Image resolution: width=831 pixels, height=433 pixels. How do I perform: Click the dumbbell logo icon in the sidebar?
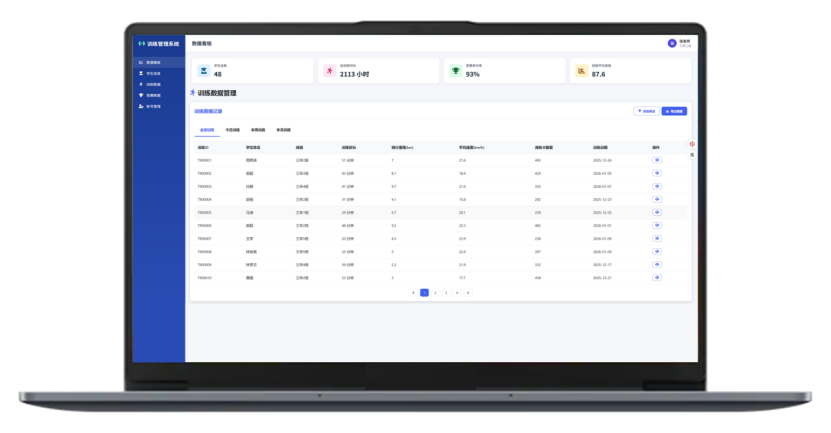click(x=142, y=43)
